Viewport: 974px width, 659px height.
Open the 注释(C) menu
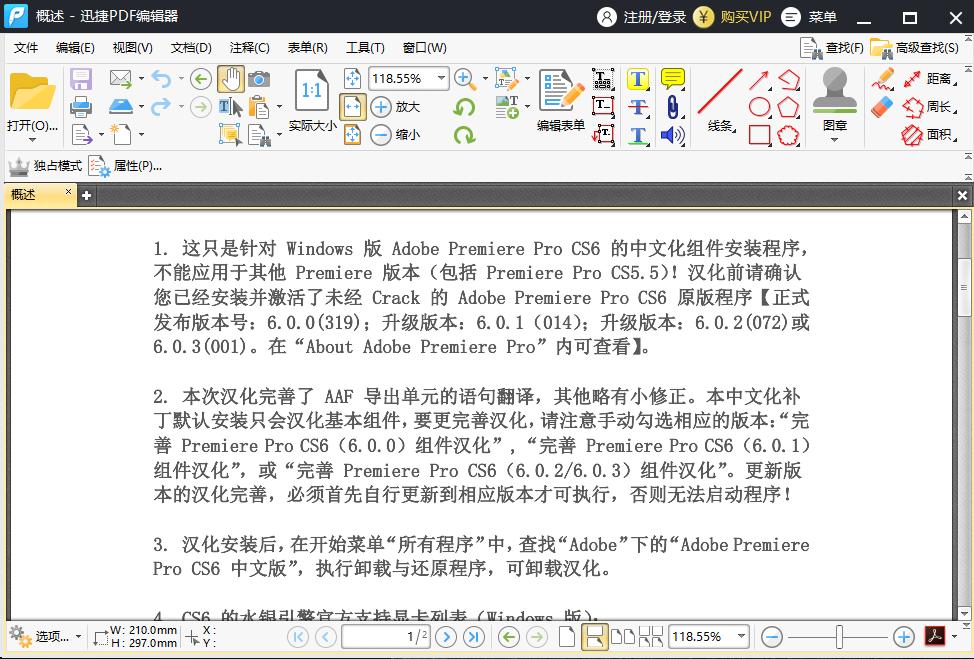click(249, 47)
